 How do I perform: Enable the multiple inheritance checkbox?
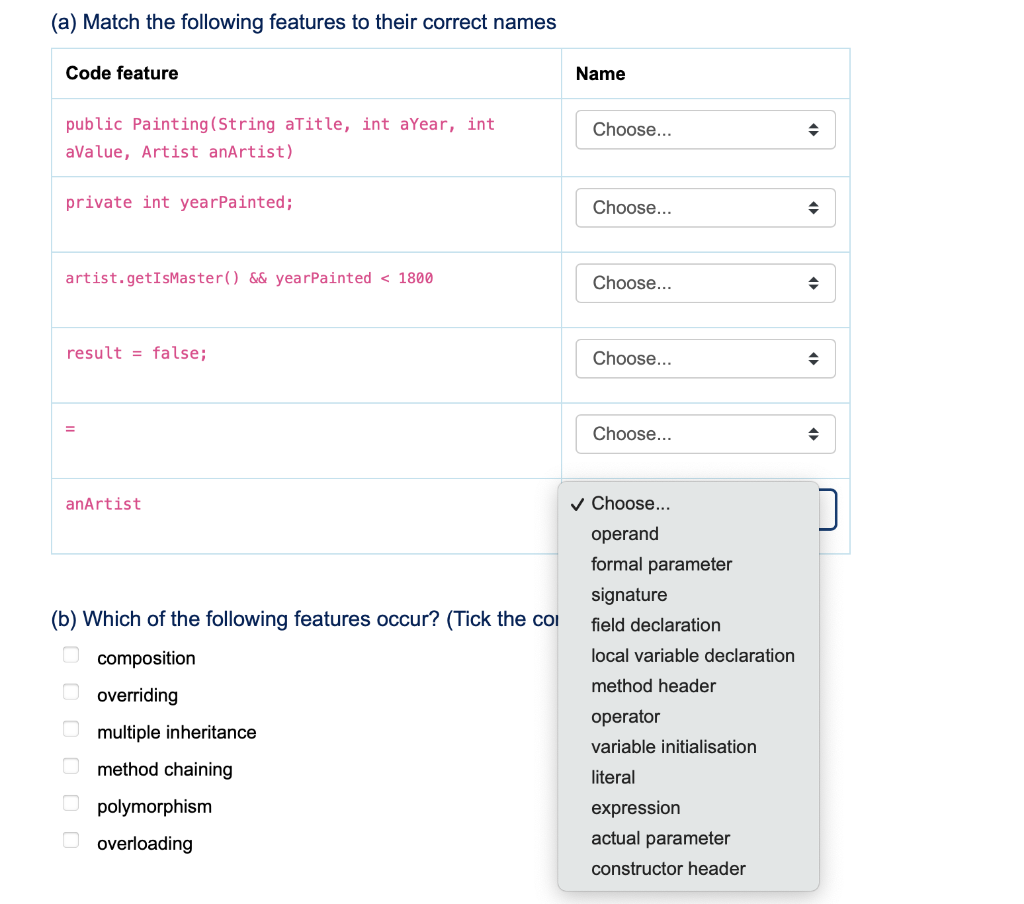[71, 729]
